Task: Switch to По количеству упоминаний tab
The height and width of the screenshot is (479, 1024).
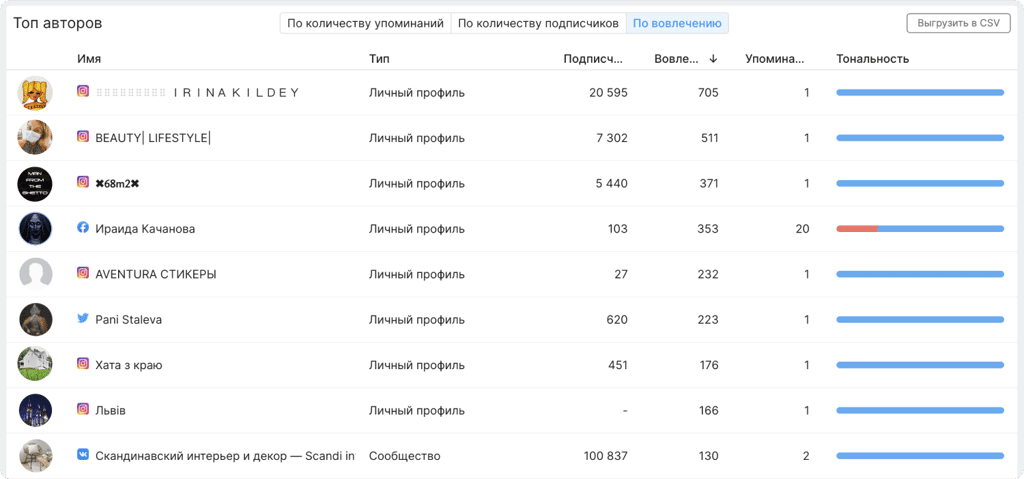Action: [x=366, y=24]
